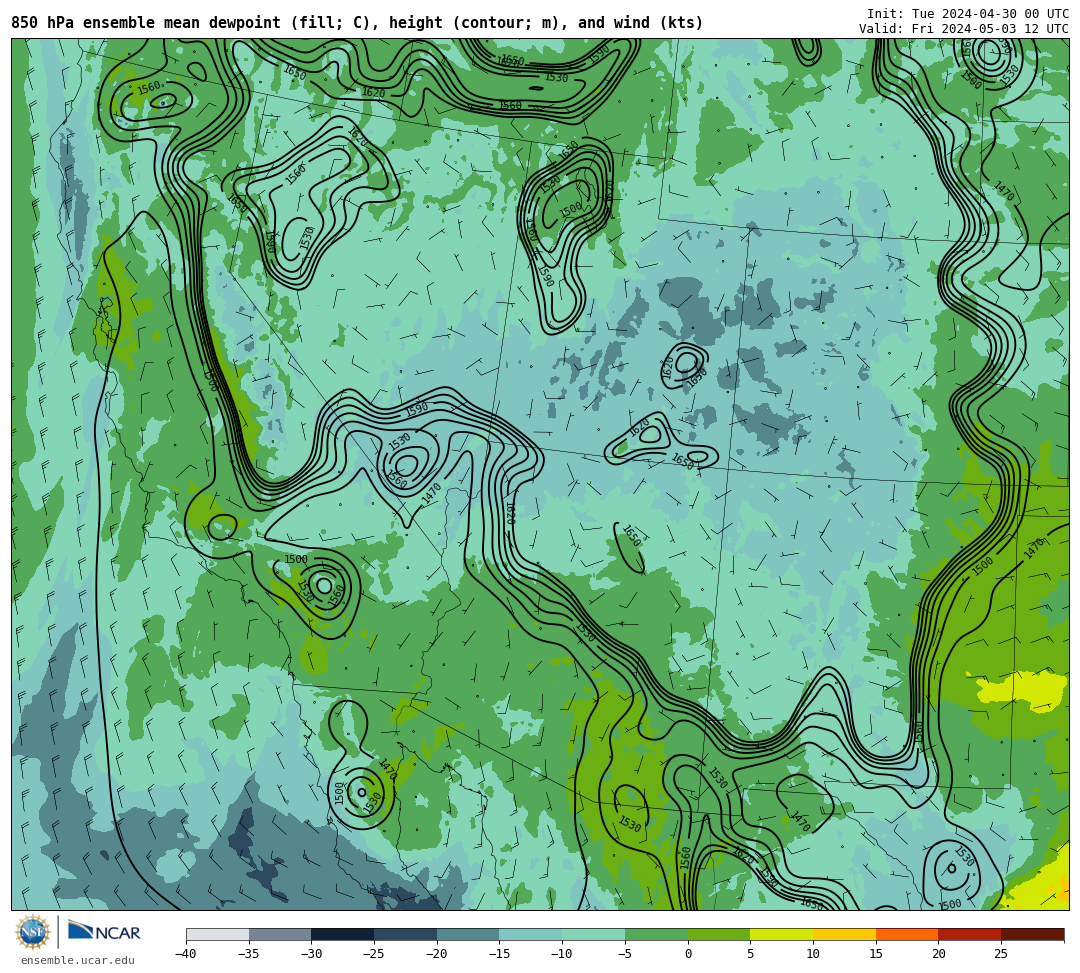Click the NSF logo
Screen dimensions: 1080x973
(x=33, y=932)
